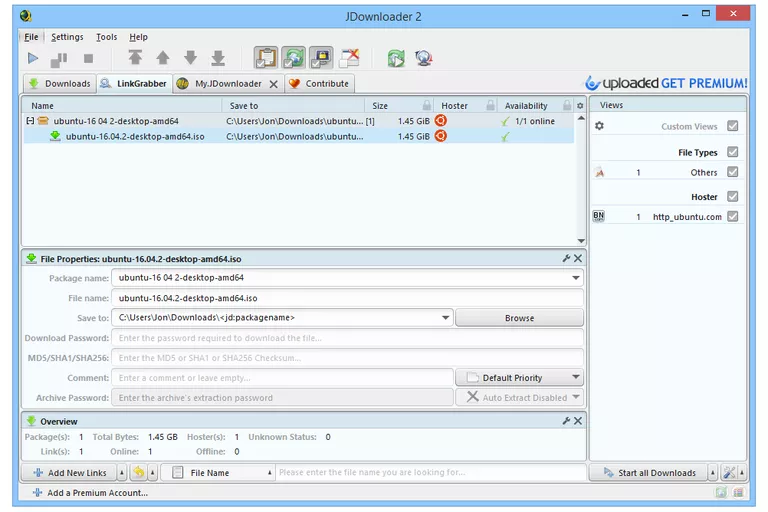Click the Size column lock icon
The width and height of the screenshot is (768, 512).
click(427, 105)
